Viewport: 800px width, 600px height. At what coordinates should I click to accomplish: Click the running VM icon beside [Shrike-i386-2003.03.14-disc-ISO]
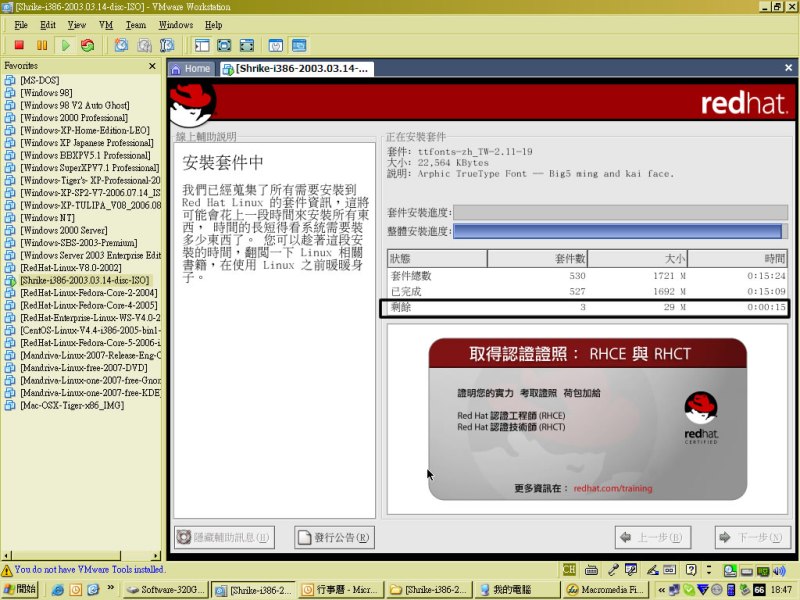pyautogui.click(x=10, y=280)
